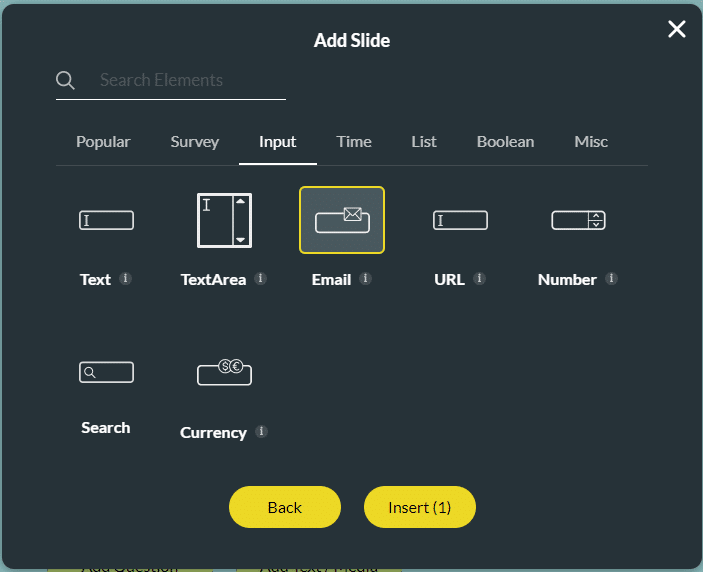
Task: Open info tooltip next to TextArea
Action: point(260,279)
